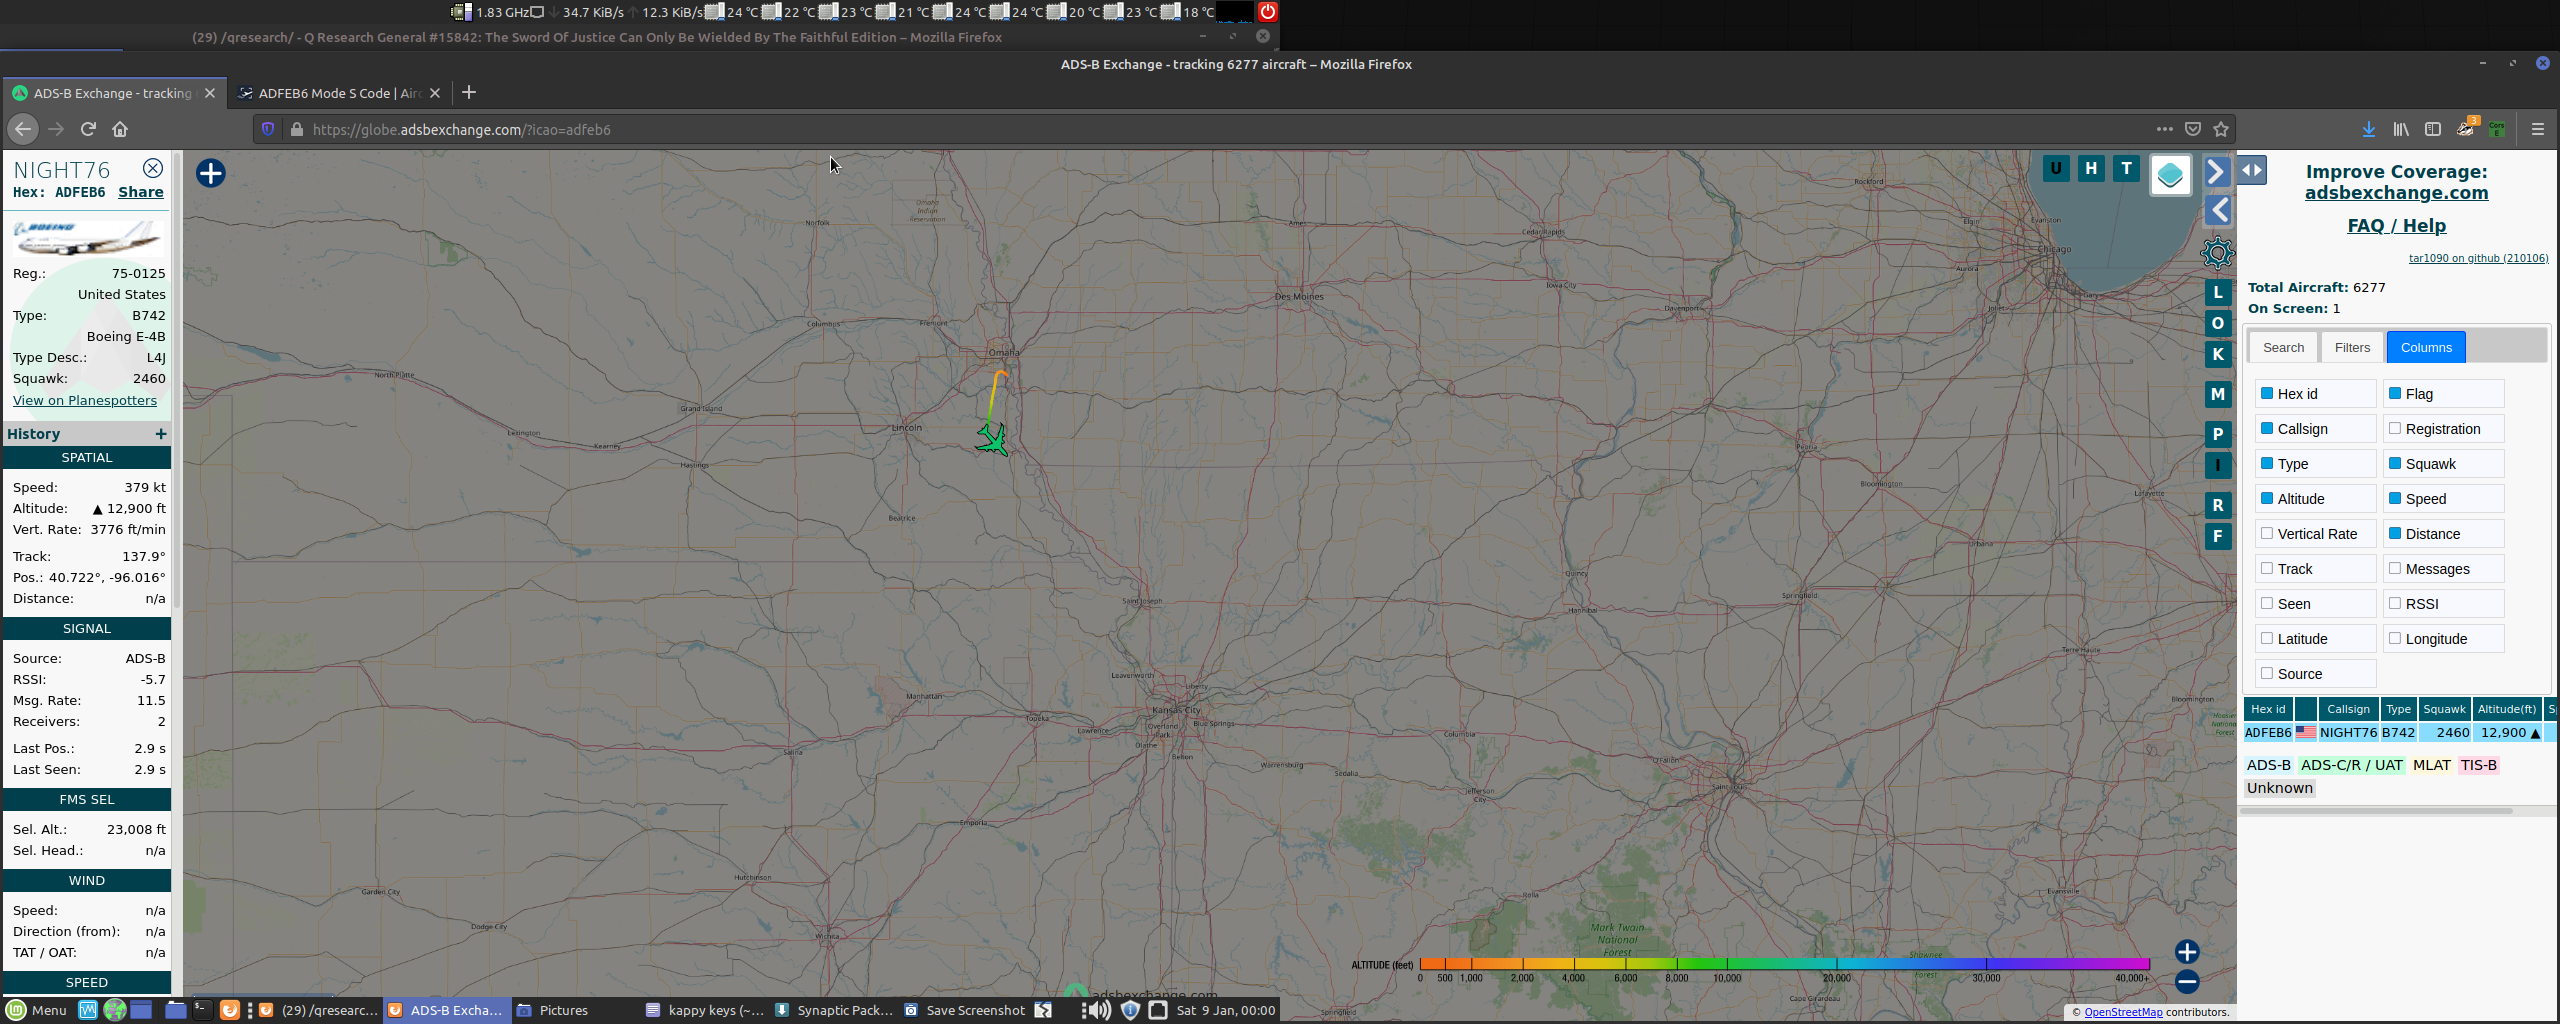Enable the Latitude column checkbox
2560x1024 pixels.
coord(2267,638)
